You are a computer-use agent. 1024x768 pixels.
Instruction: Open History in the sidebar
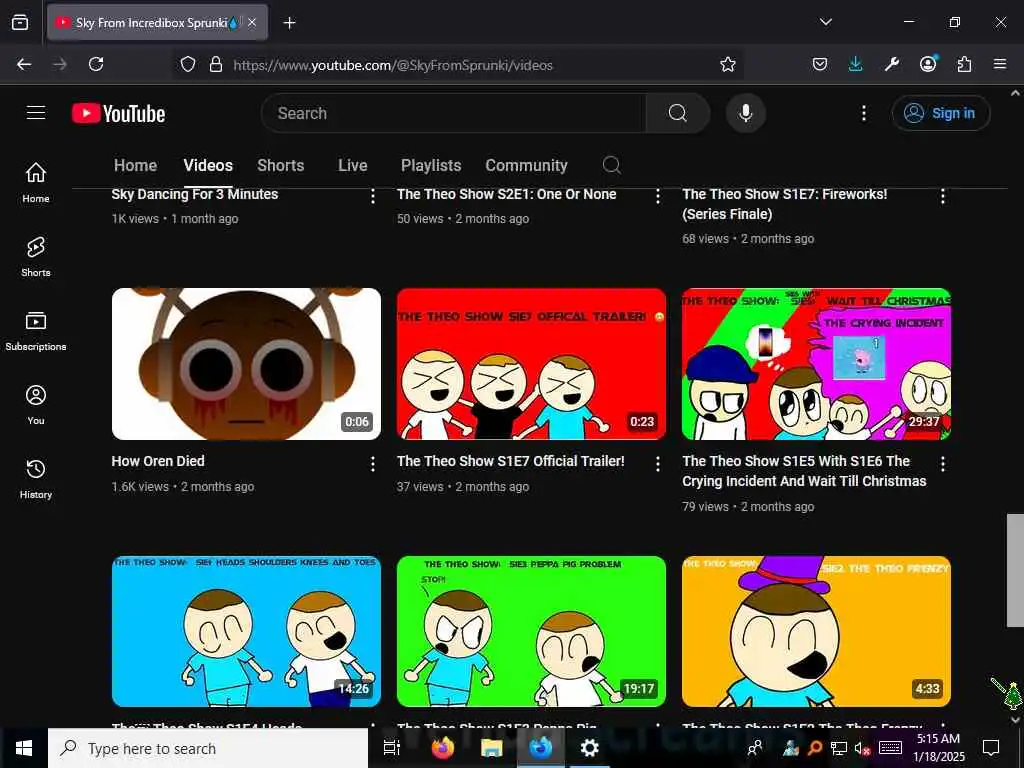point(36,479)
